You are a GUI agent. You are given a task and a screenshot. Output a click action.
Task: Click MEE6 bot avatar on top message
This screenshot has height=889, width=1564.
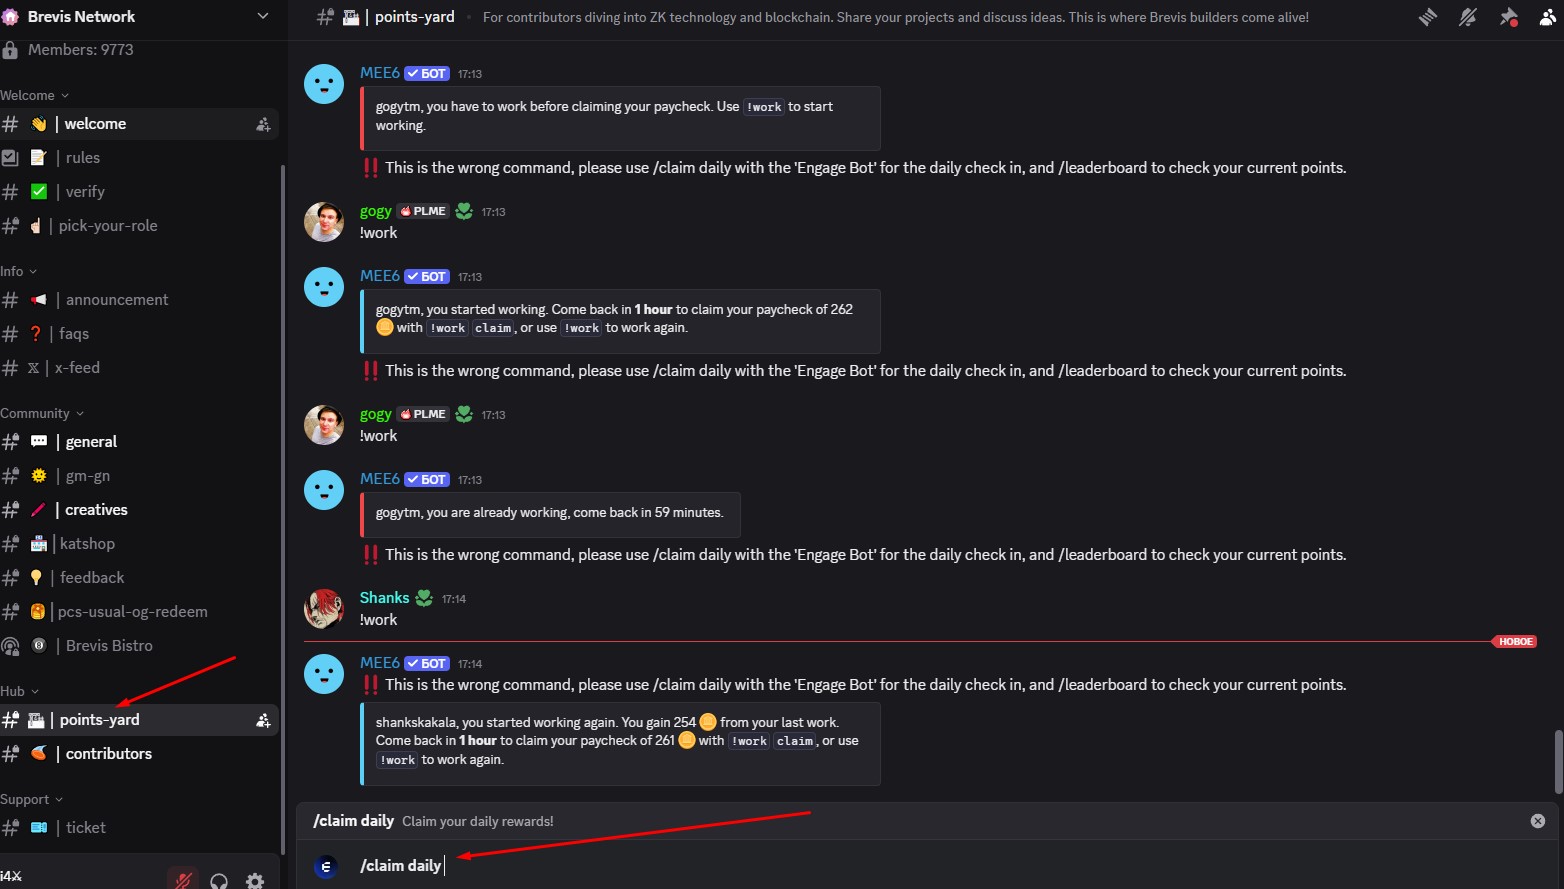tap(324, 84)
